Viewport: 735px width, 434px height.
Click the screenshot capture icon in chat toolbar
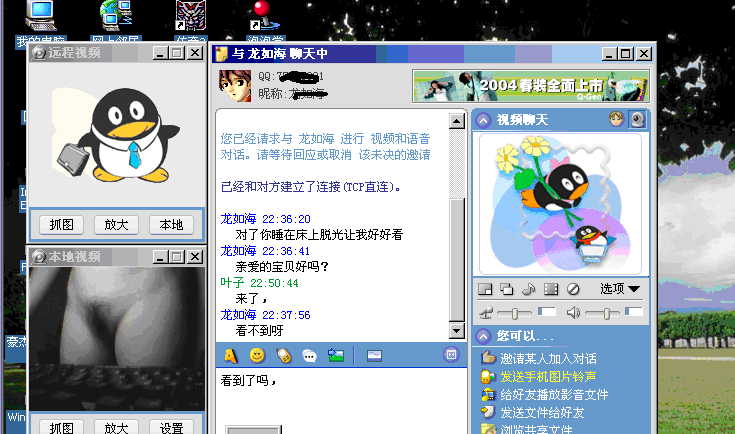[x=374, y=356]
